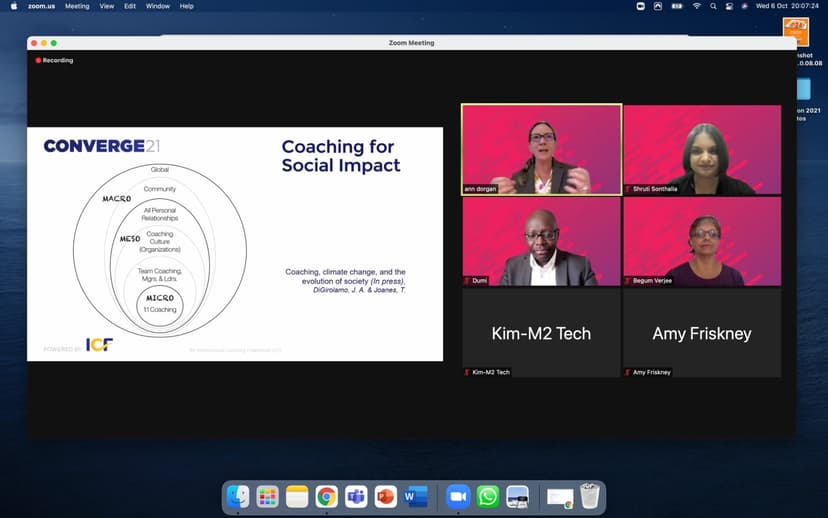Click the 'Coaching, climate change' citation text
This screenshot has height=518, width=828.
(345, 281)
